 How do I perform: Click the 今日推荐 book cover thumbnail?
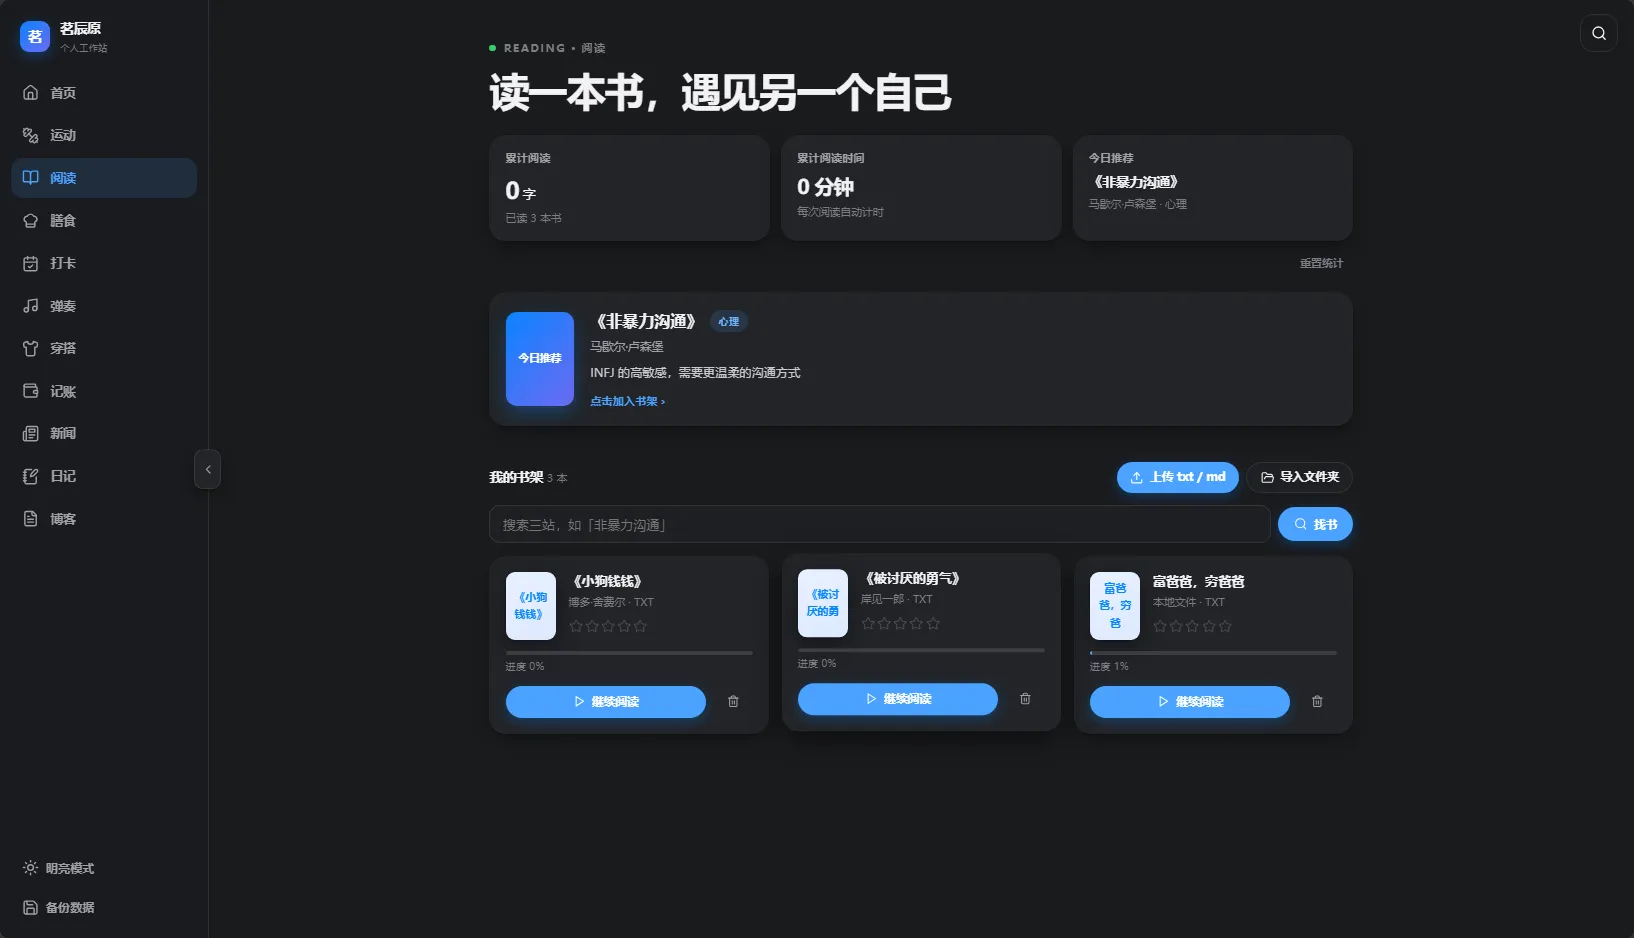point(540,359)
